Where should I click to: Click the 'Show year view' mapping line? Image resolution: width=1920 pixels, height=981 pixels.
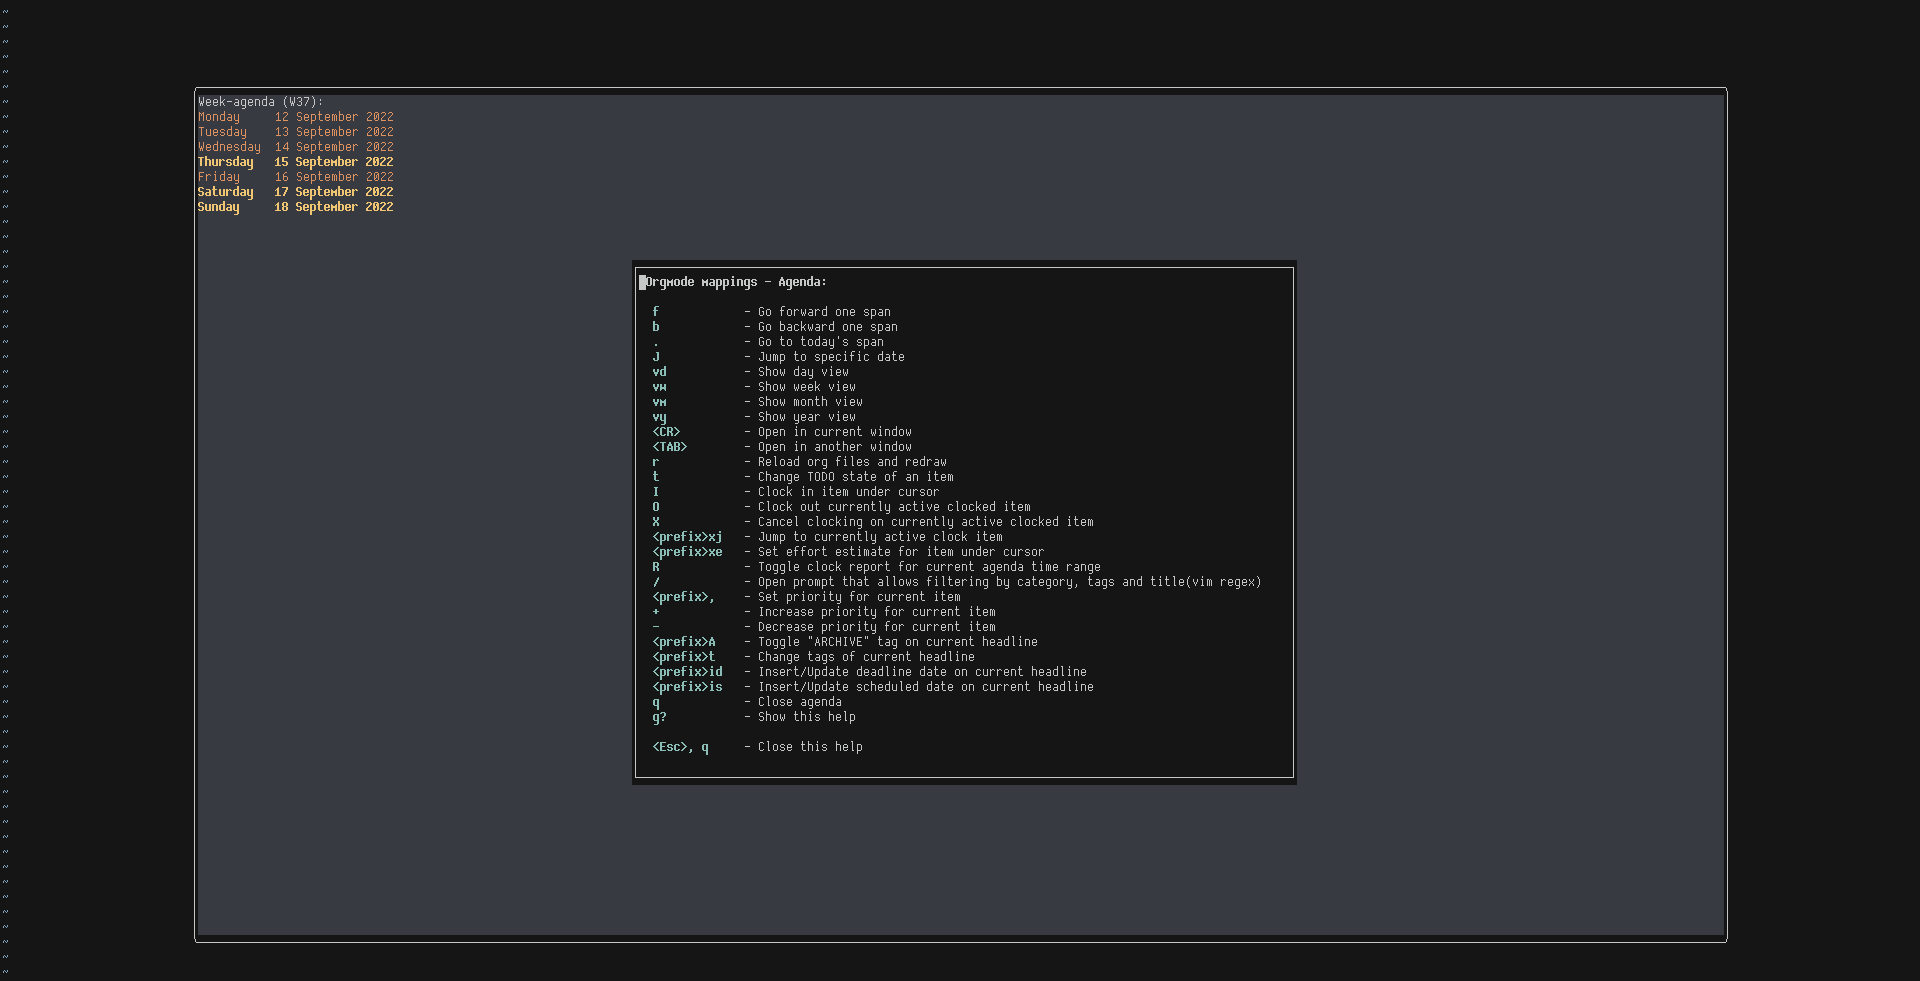(754, 417)
